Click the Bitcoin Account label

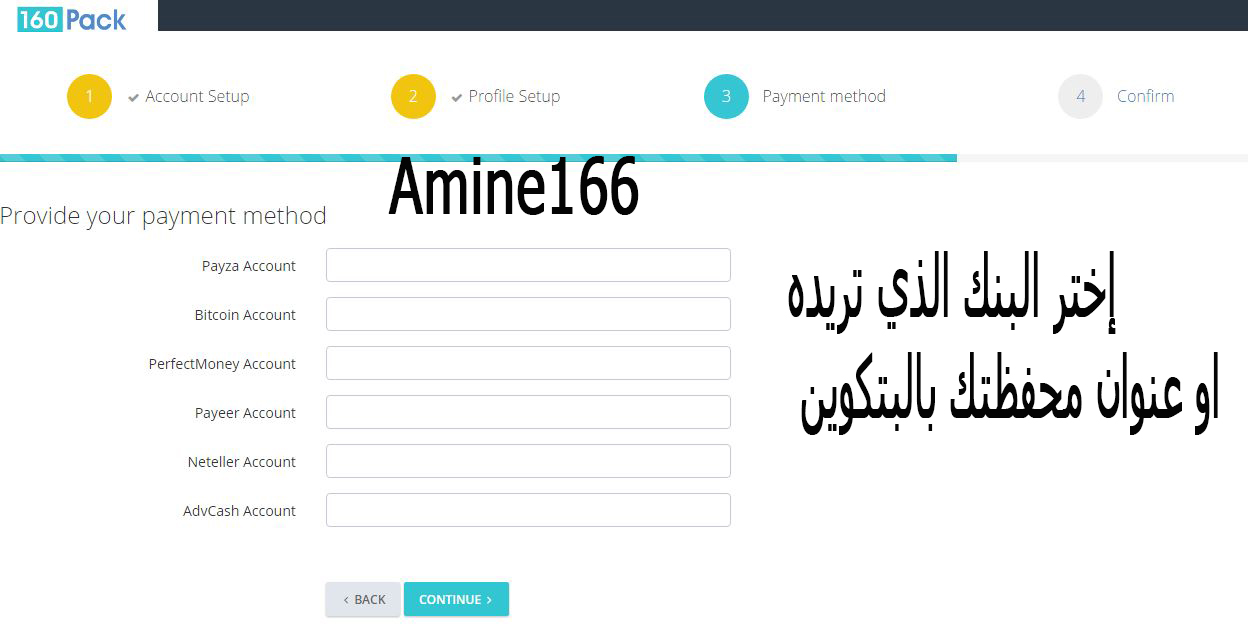point(245,315)
